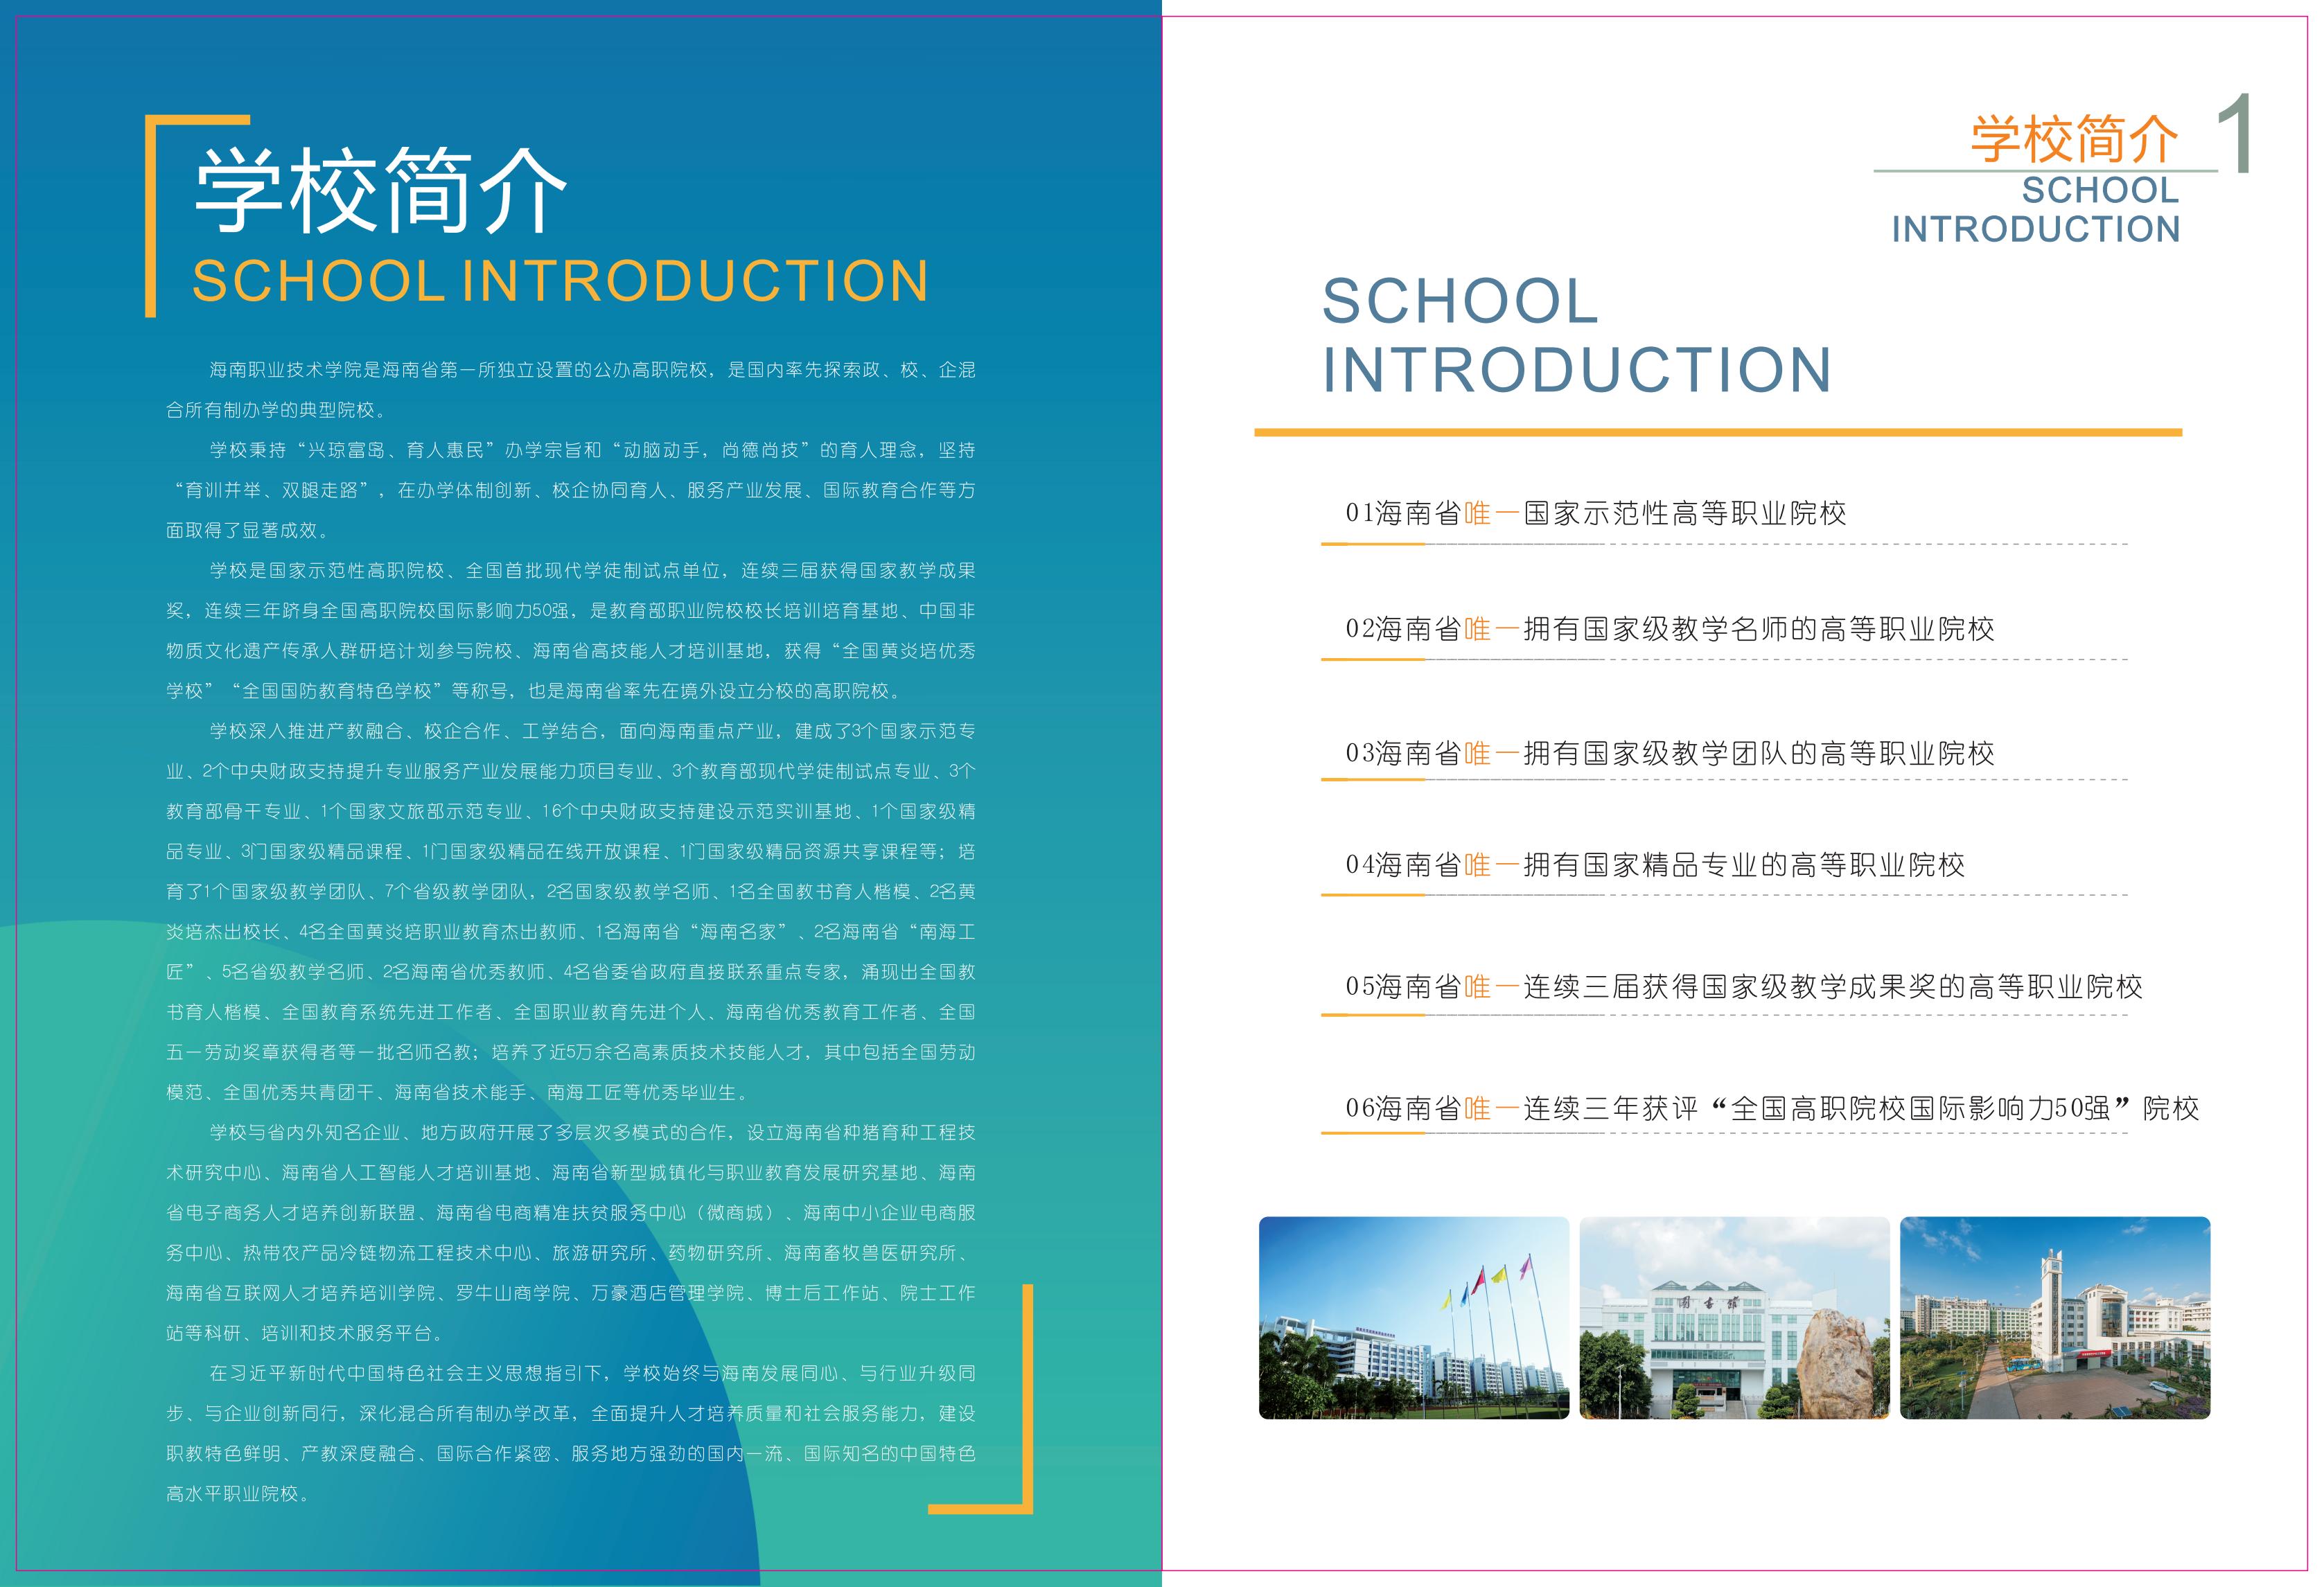
Task: Click paragraph starting 学校秉持"兴琼富岛、育人惠民"
Action: click(571, 490)
